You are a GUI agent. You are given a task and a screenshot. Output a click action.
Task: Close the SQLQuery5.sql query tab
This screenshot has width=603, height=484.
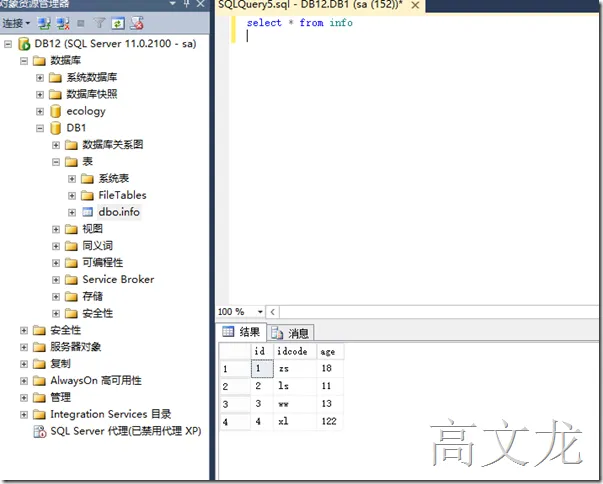coord(415,5)
